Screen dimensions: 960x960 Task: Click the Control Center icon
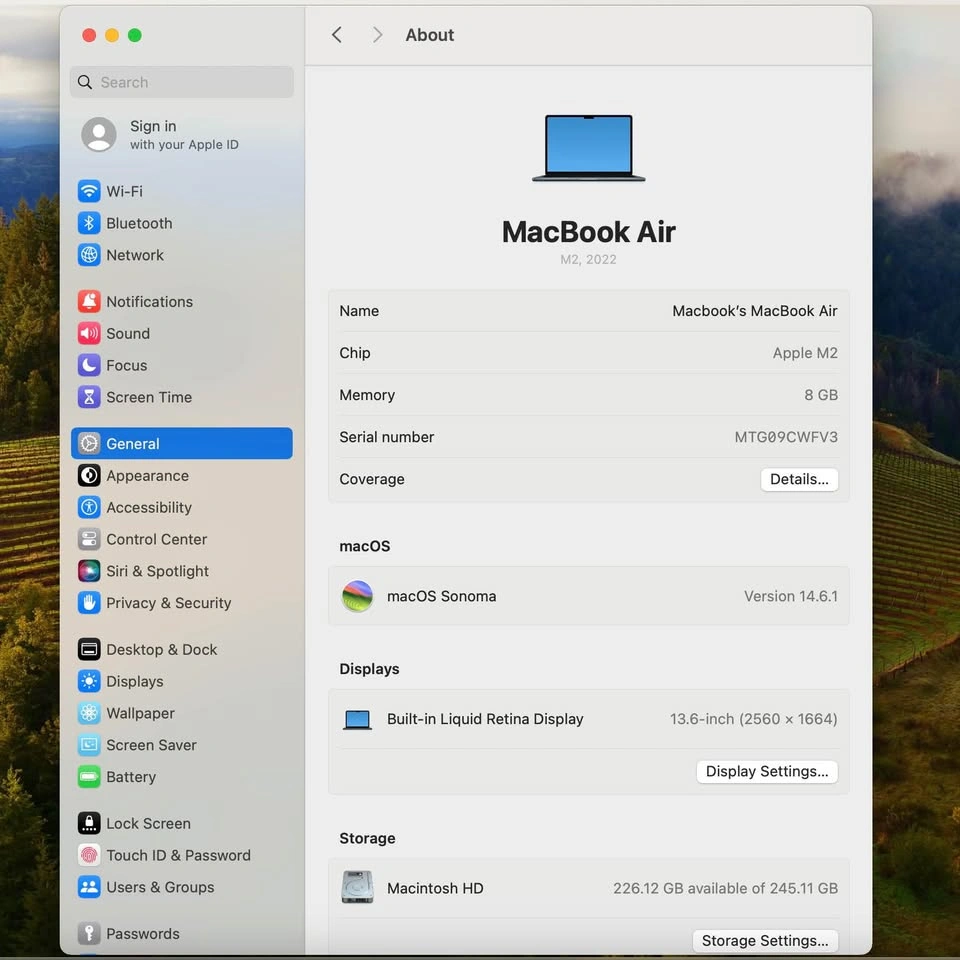tap(89, 539)
